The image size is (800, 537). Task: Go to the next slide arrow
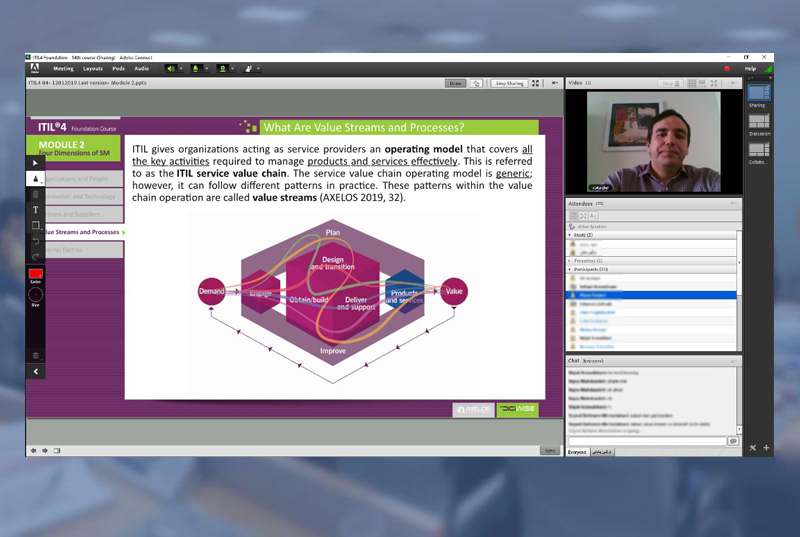(45, 451)
